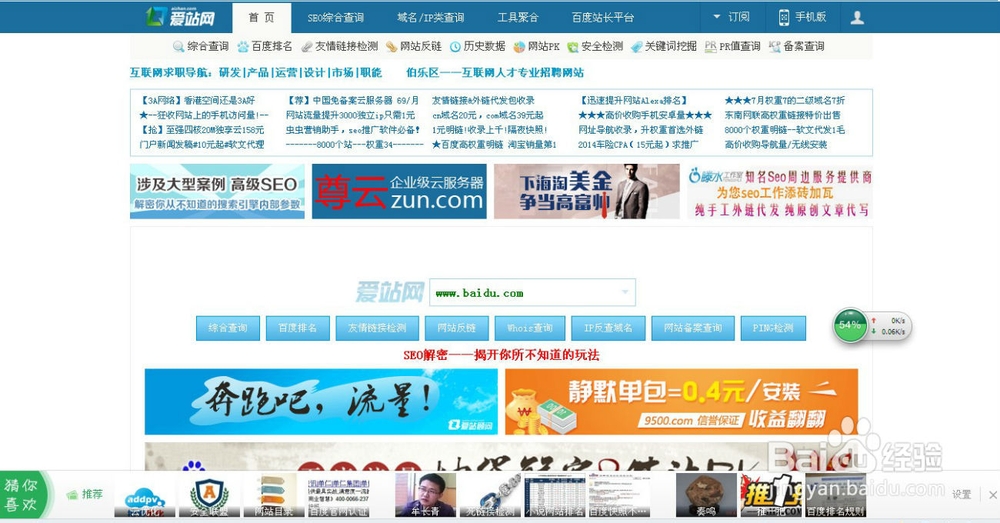Open 备案查询 toolbar item
The width and height of the screenshot is (1000, 523).
tap(797, 47)
